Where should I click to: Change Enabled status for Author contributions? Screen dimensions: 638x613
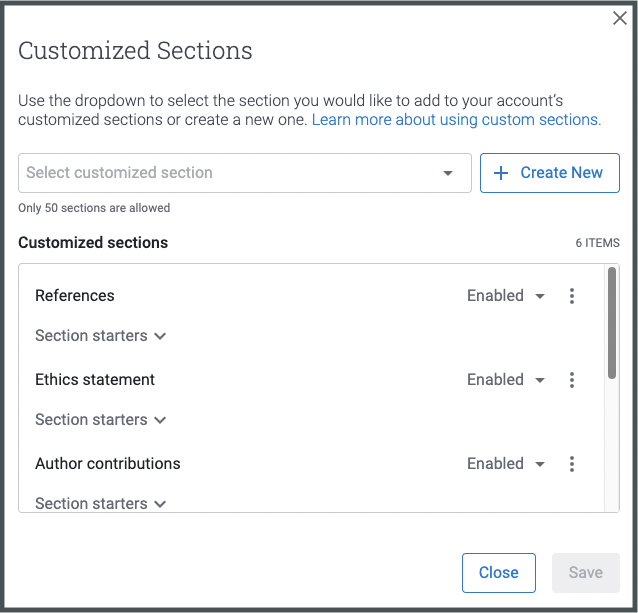pos(505,464)
